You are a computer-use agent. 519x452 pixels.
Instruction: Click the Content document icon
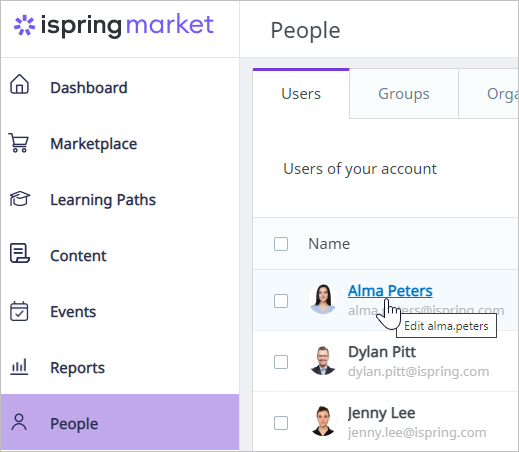pos(20,253)
